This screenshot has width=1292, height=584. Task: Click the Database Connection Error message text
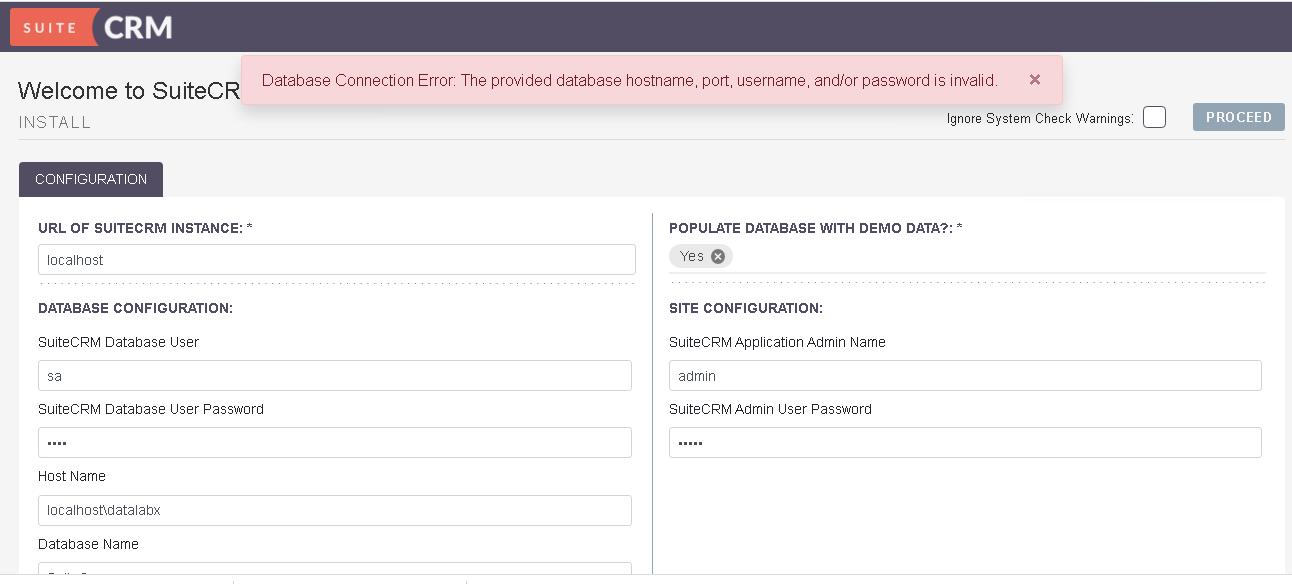(630, 80)
